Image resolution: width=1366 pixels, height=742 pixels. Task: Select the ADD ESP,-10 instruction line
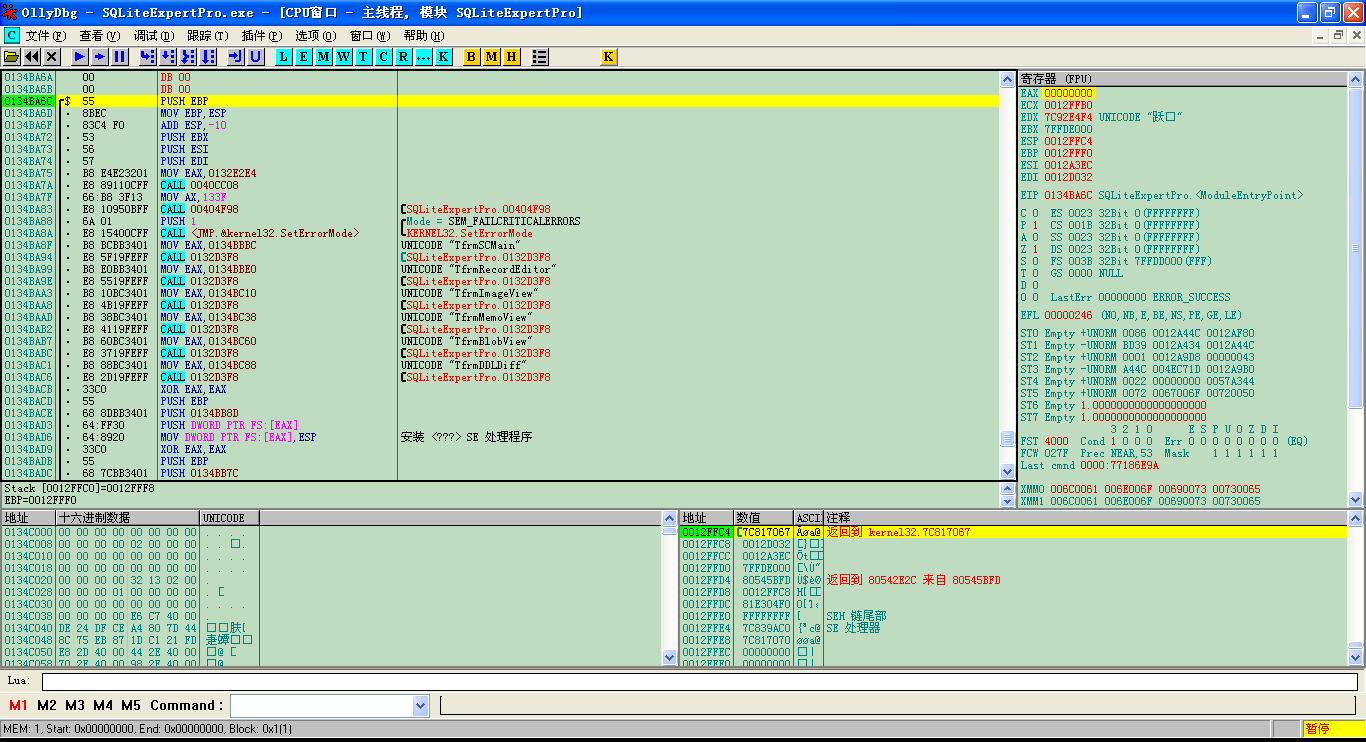pos(500,126)
